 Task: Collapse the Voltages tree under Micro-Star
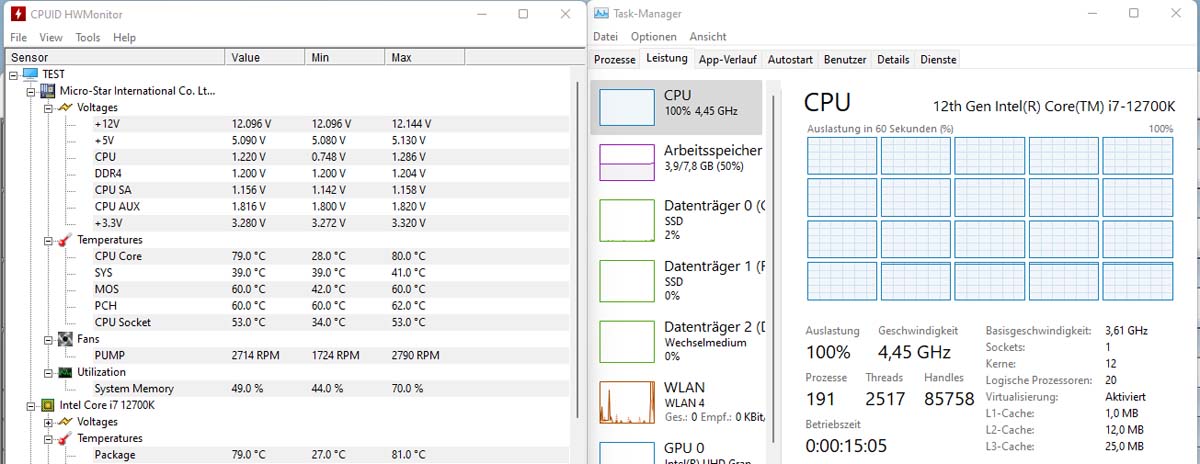pyautogui.click(x=48, y=107)
